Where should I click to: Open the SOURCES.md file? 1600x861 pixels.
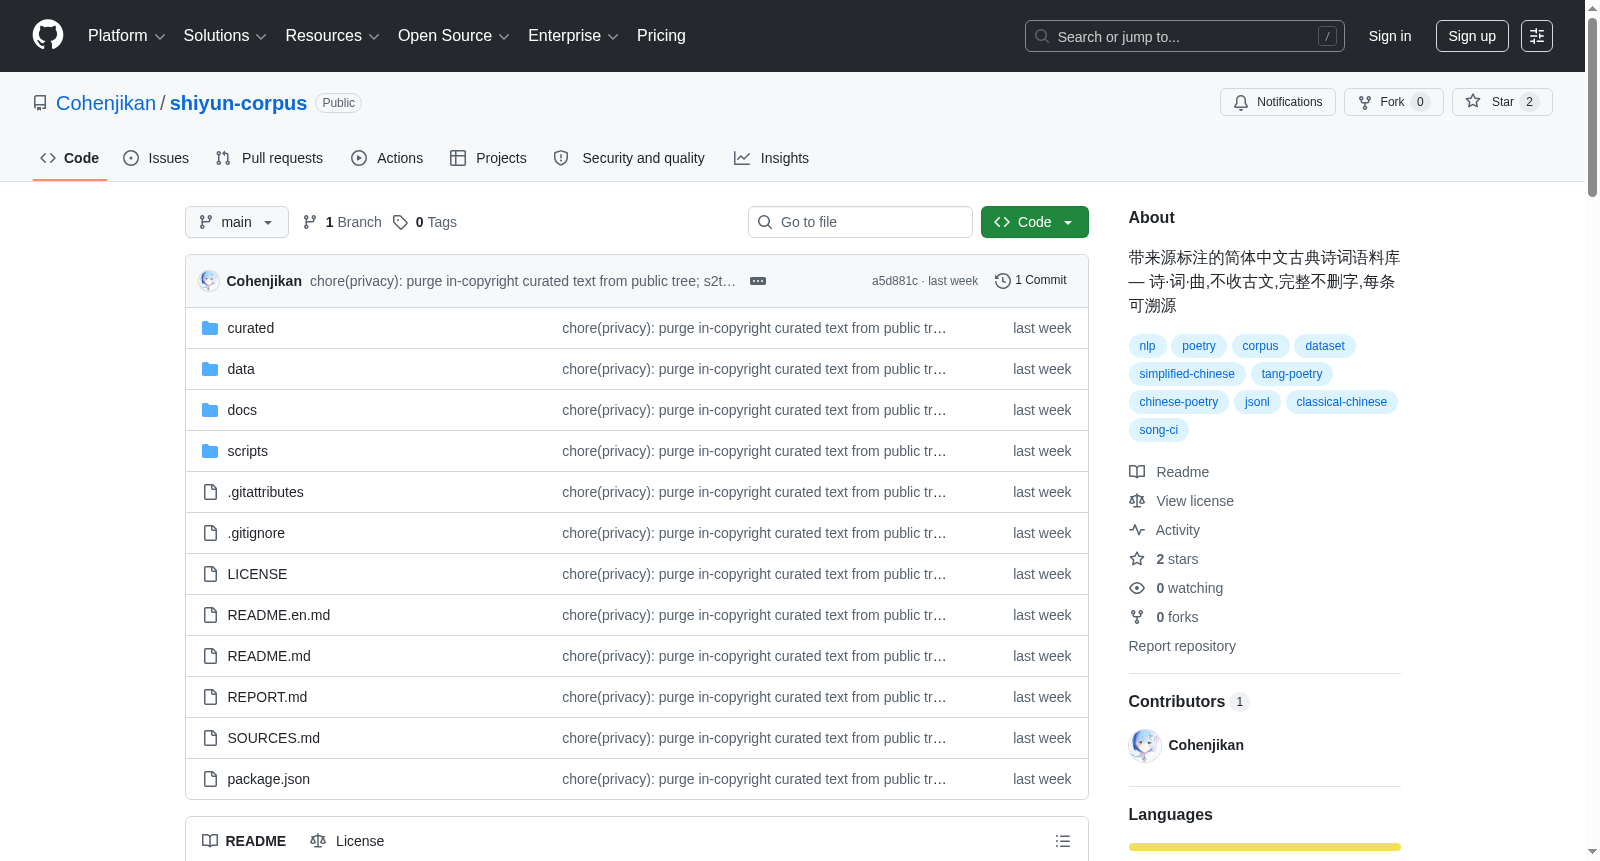[x=274, y=738]
